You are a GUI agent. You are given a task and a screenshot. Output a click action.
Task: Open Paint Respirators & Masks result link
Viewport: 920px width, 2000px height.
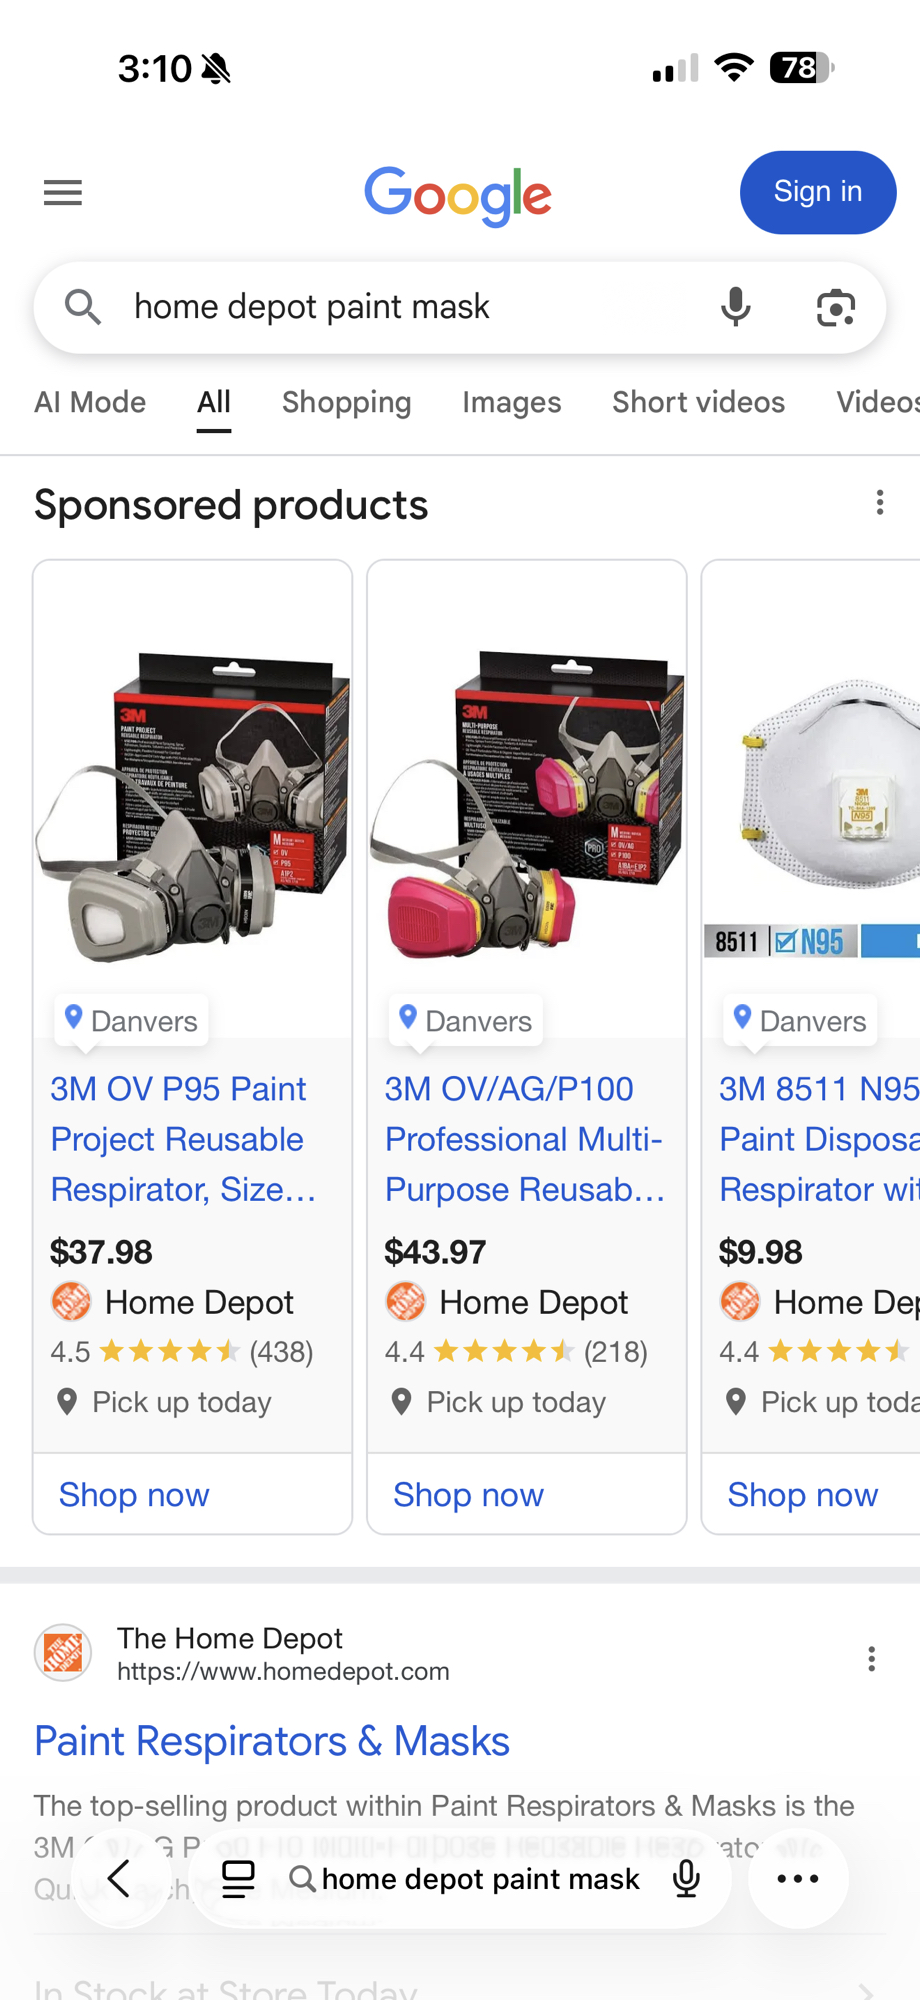tap(272, 1741)
